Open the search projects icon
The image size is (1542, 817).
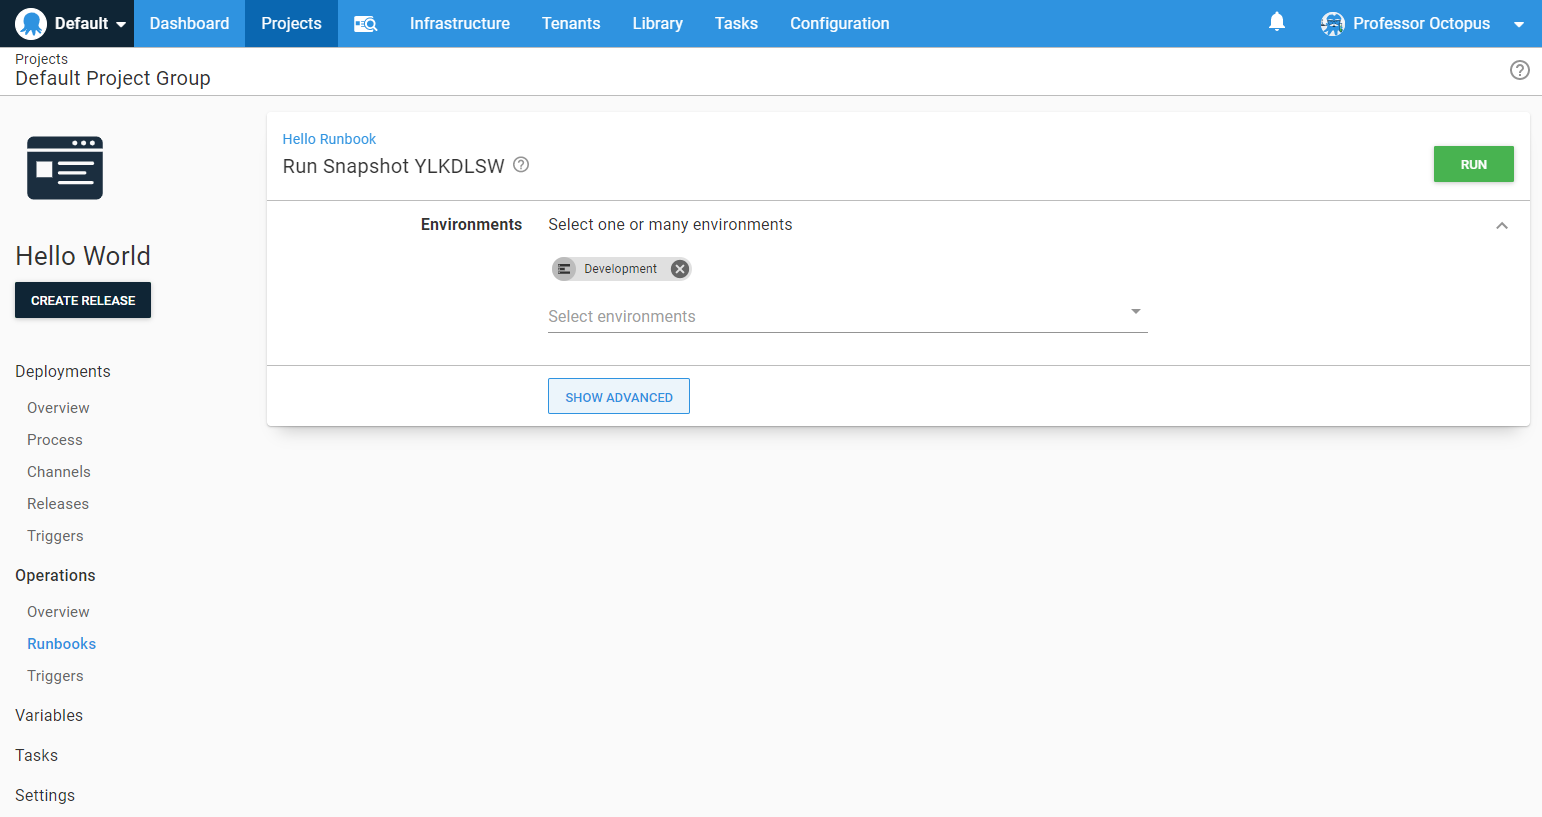click(x=365, y=24)
